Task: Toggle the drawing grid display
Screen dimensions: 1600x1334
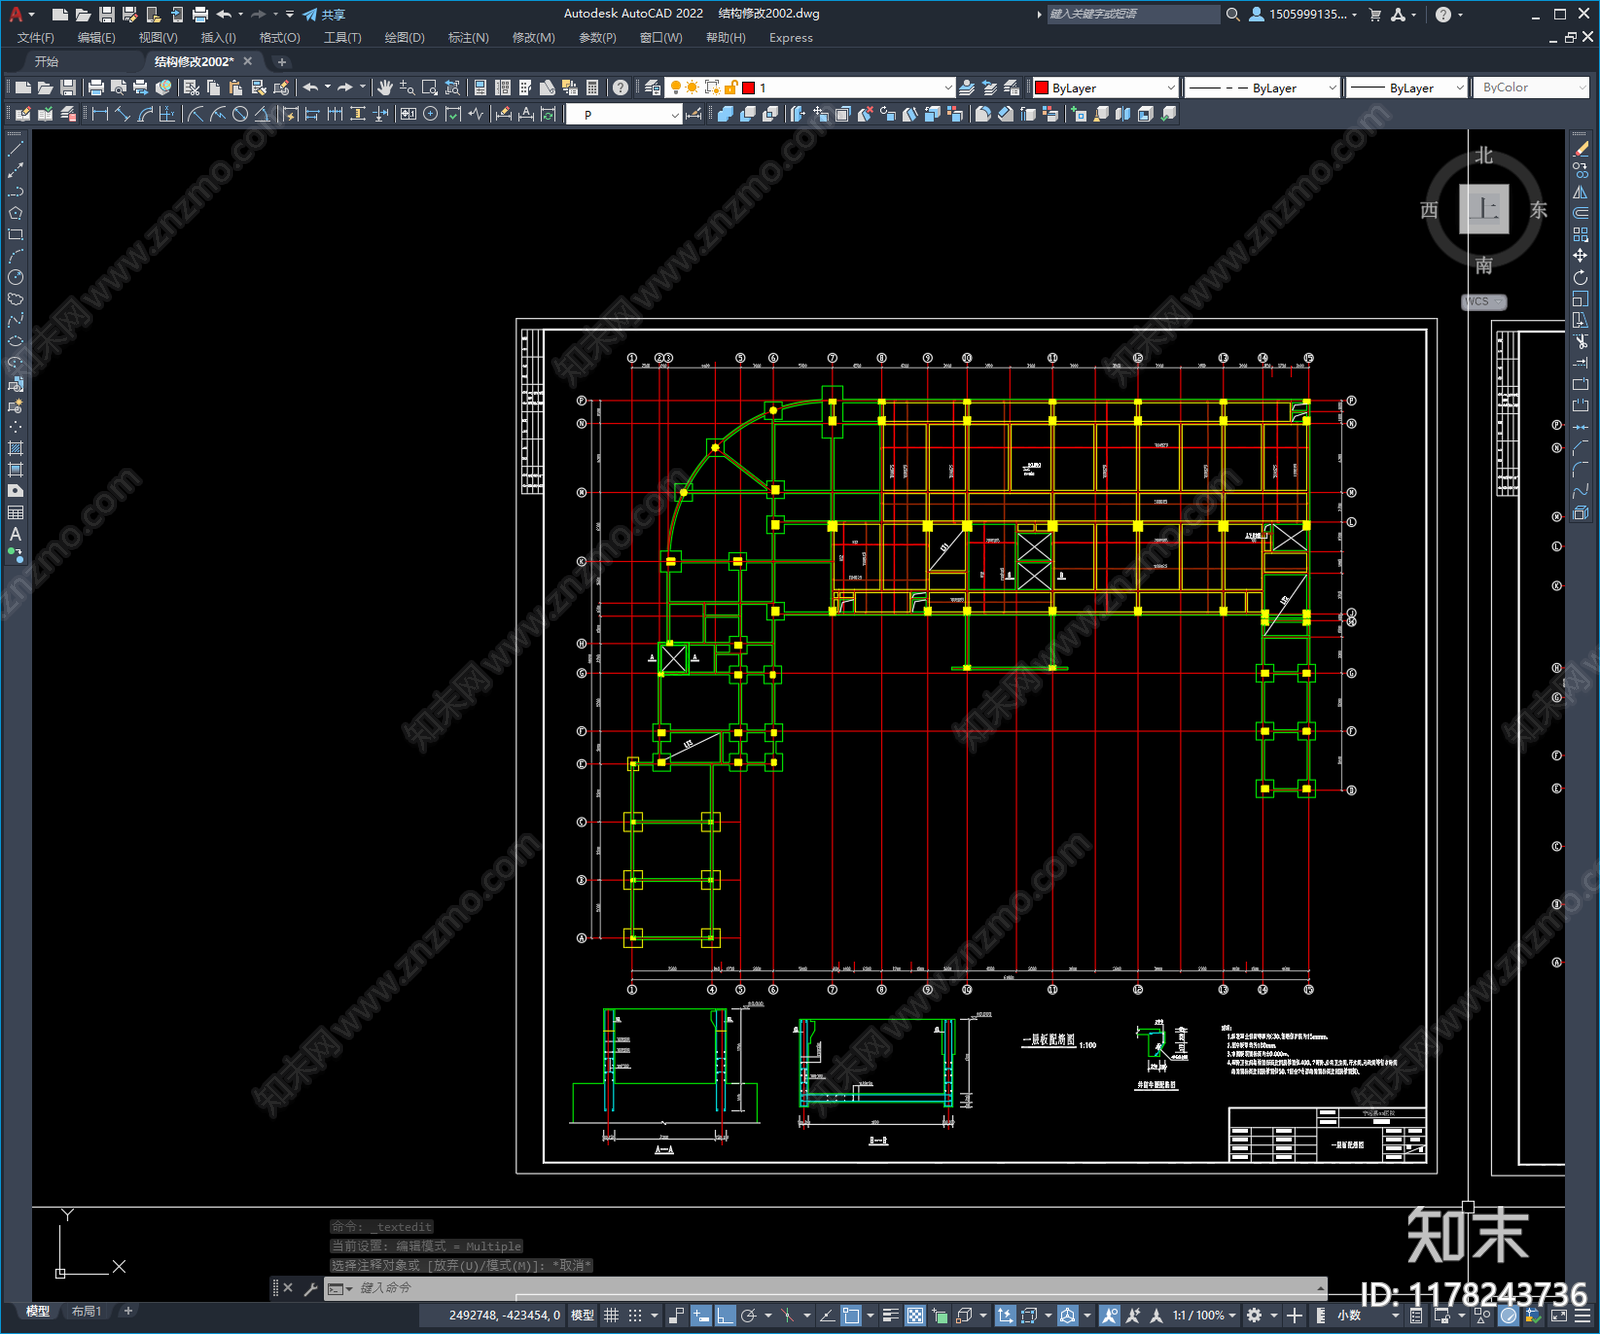Action: (611, 1315)
